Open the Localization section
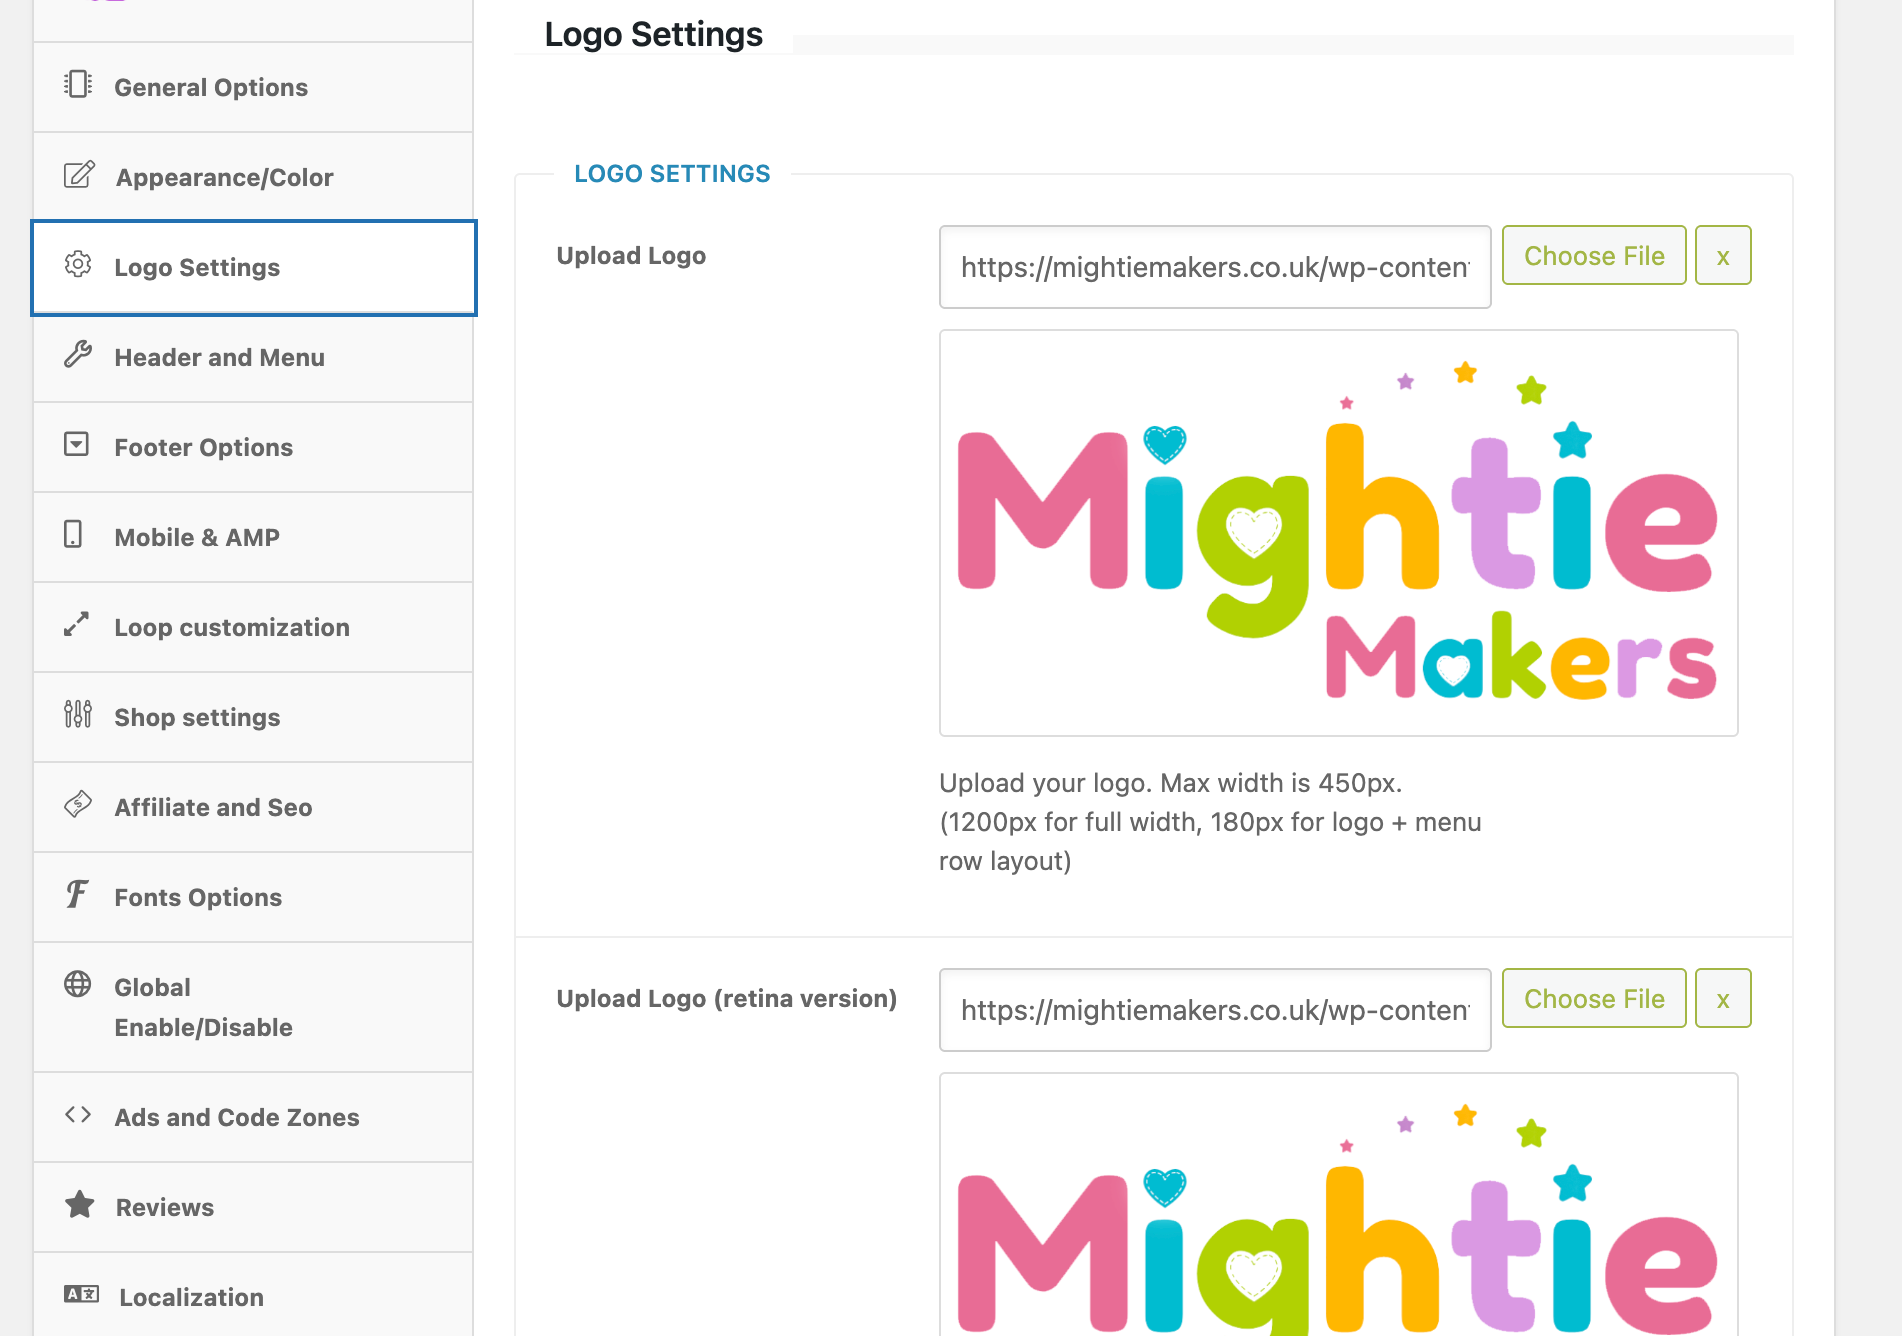 point(253,1294)
